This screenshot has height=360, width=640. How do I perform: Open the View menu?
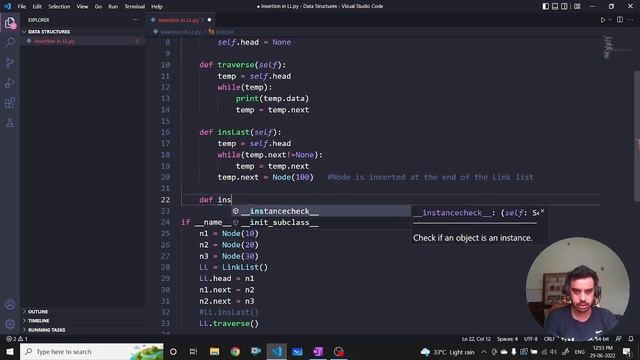click(82, 6)
